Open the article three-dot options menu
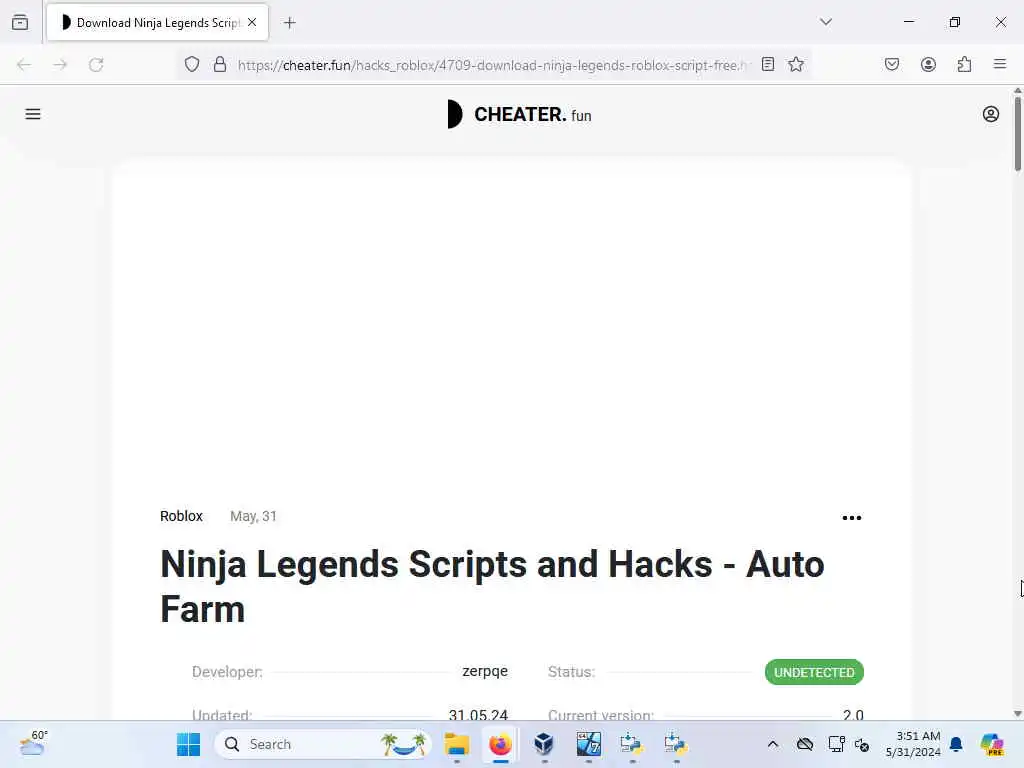Screen dimensions: 1024x768 pos(852,518)
